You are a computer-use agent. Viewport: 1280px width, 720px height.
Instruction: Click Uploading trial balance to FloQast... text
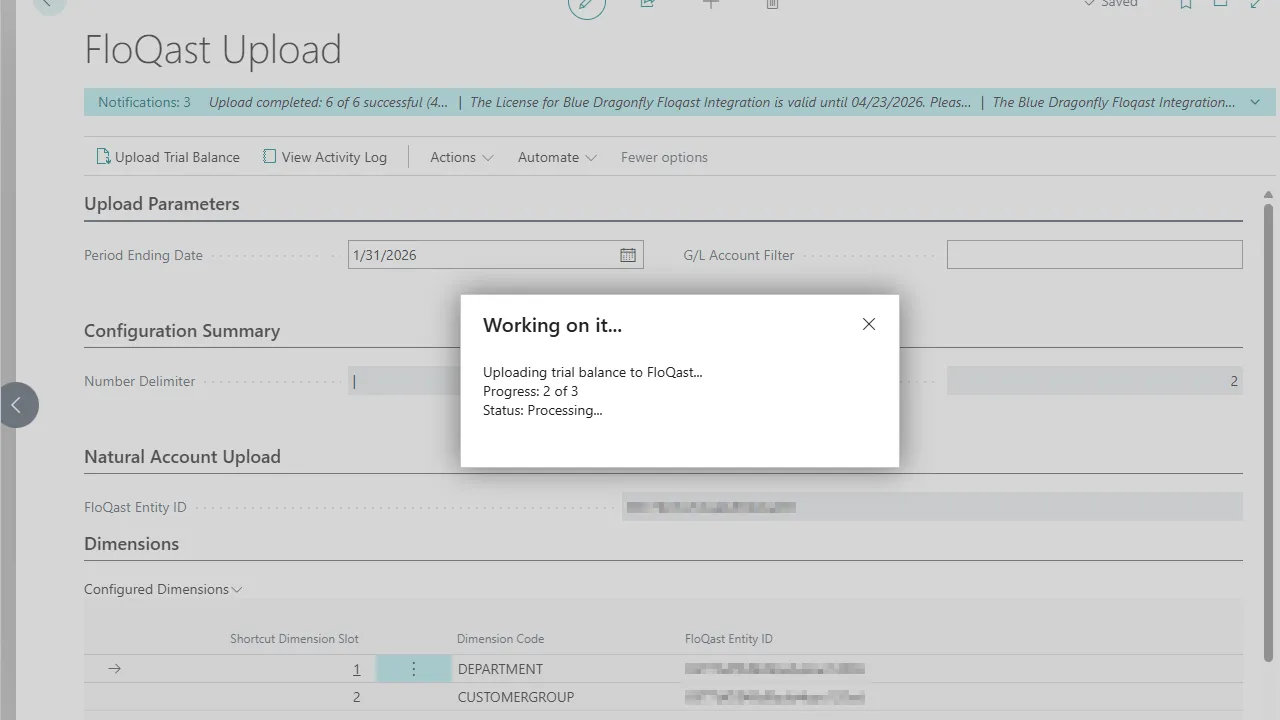[593, 372]
